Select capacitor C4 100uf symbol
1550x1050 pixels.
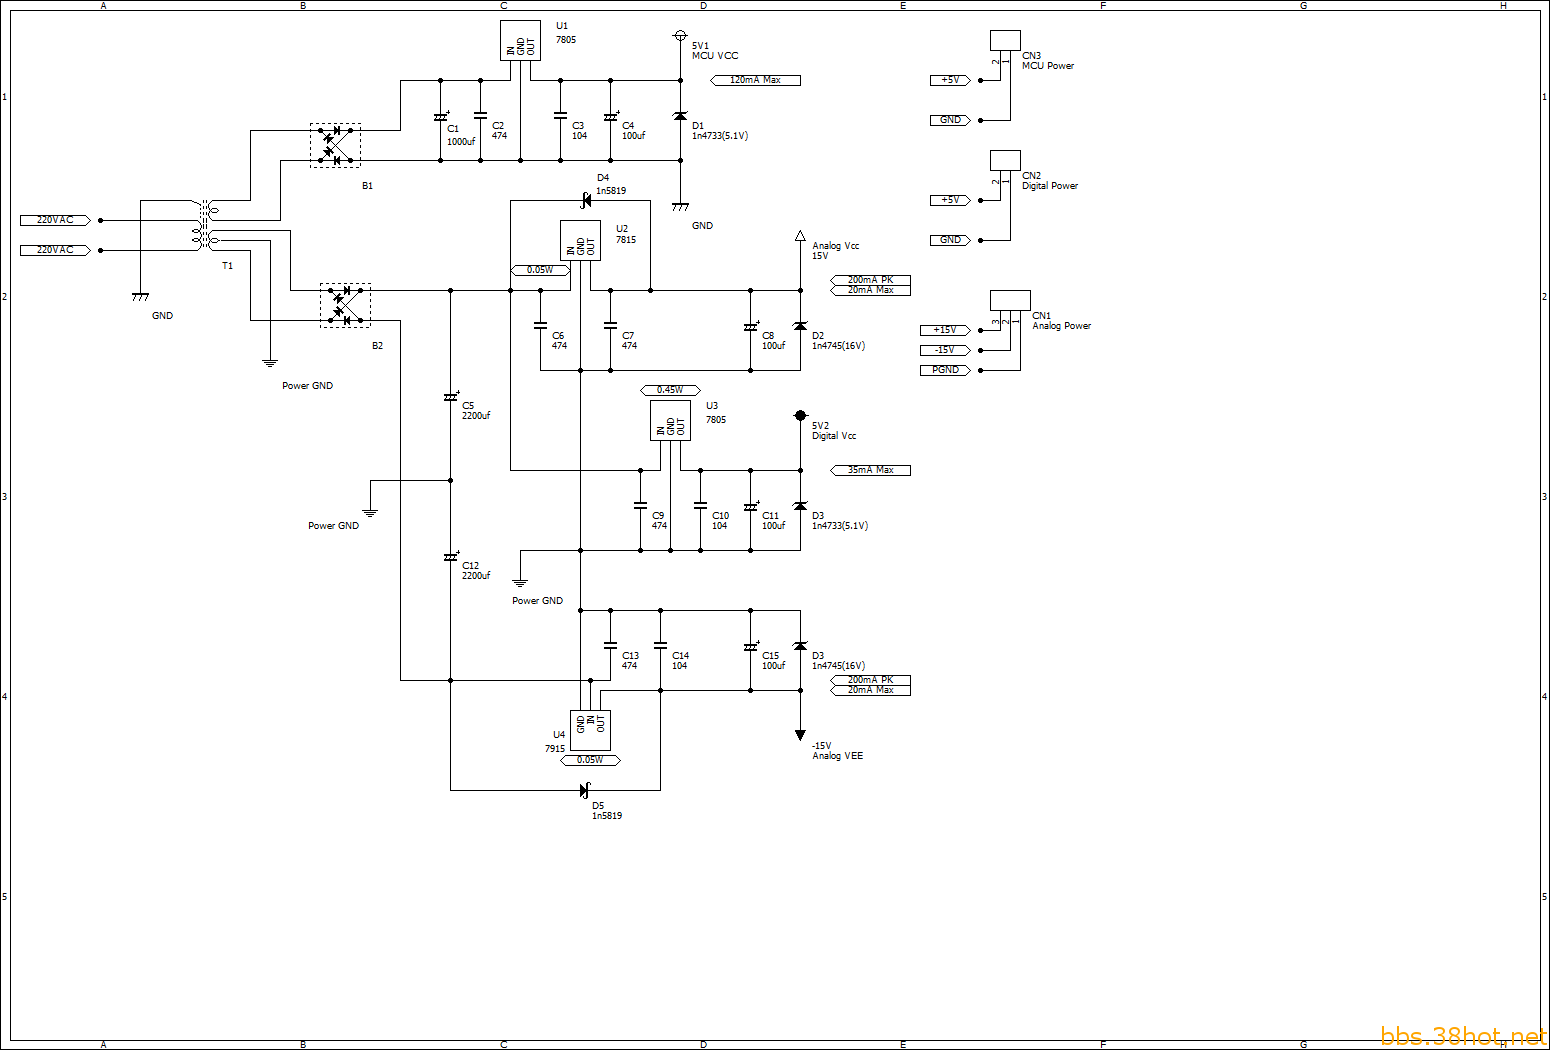pyautogui.click(x=610, y=117)
